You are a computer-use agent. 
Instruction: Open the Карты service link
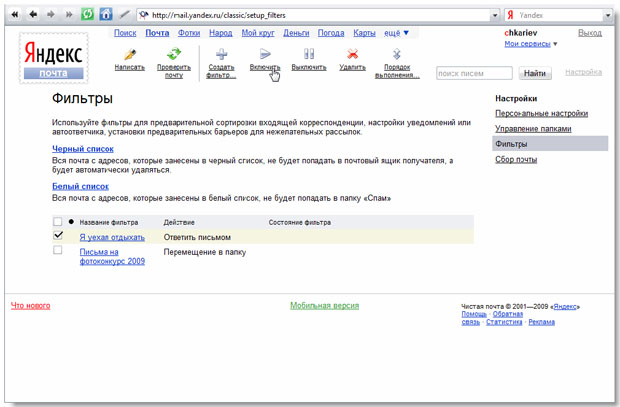[364, 33]
